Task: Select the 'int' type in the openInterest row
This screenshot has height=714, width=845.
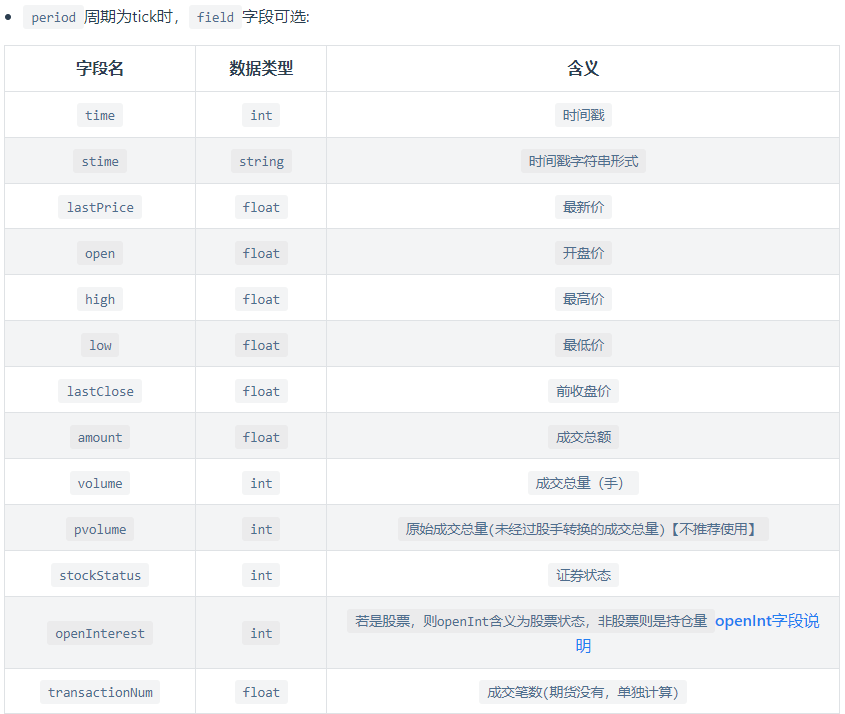Action: pyautogui.click(x=261, y=633)
